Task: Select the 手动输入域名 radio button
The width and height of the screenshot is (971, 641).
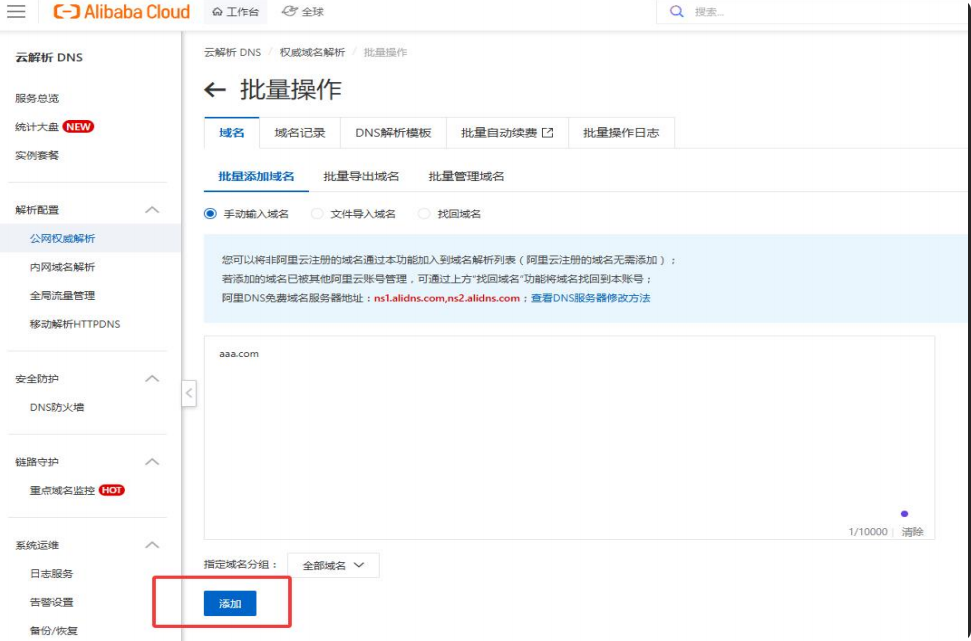Action: click(x=210, y=214)
